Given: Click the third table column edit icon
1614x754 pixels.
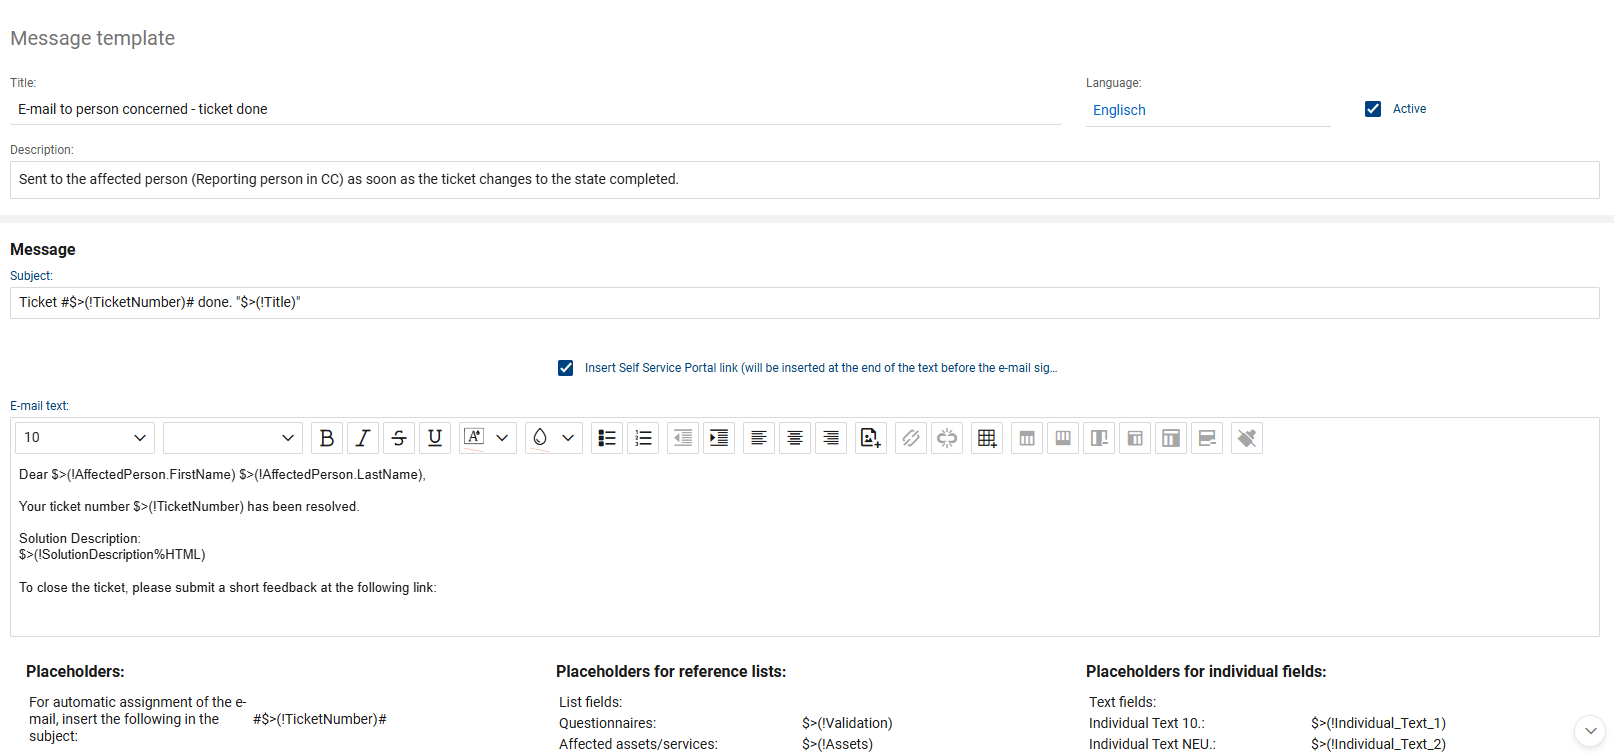Looking at the screenshot, I should [1099, 438].
